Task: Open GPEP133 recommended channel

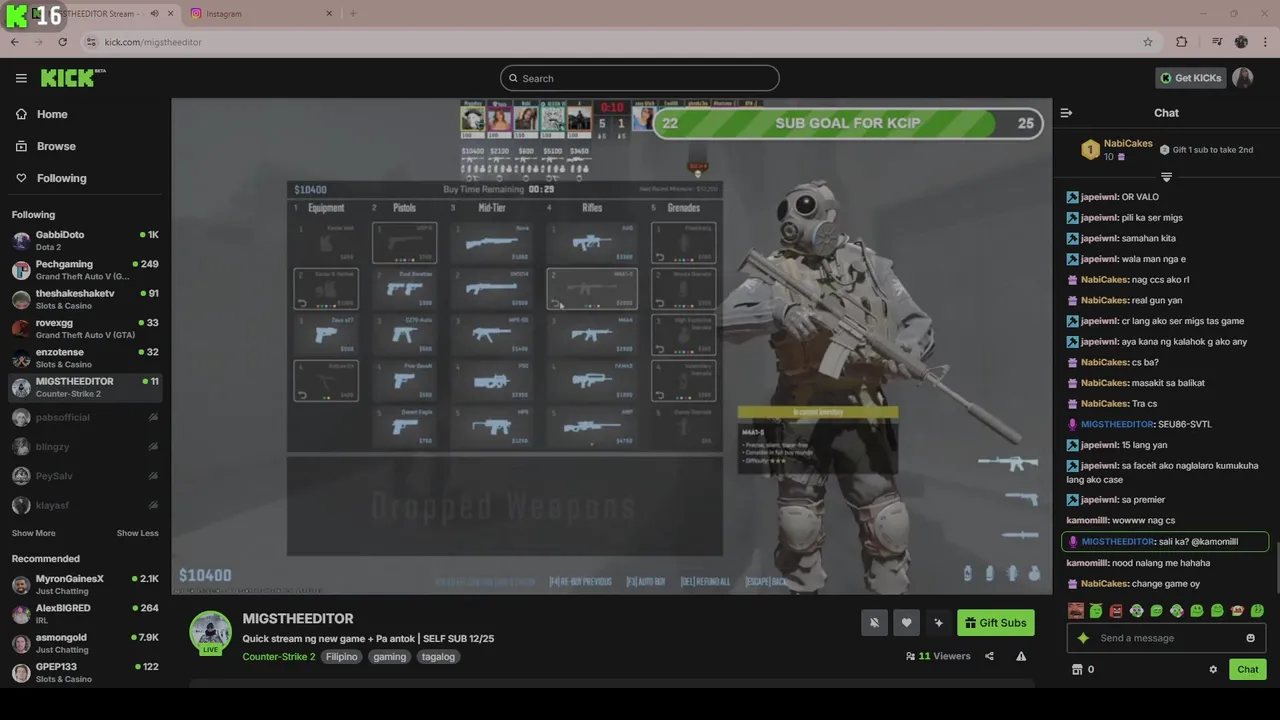Action: [x=85, y=673]
